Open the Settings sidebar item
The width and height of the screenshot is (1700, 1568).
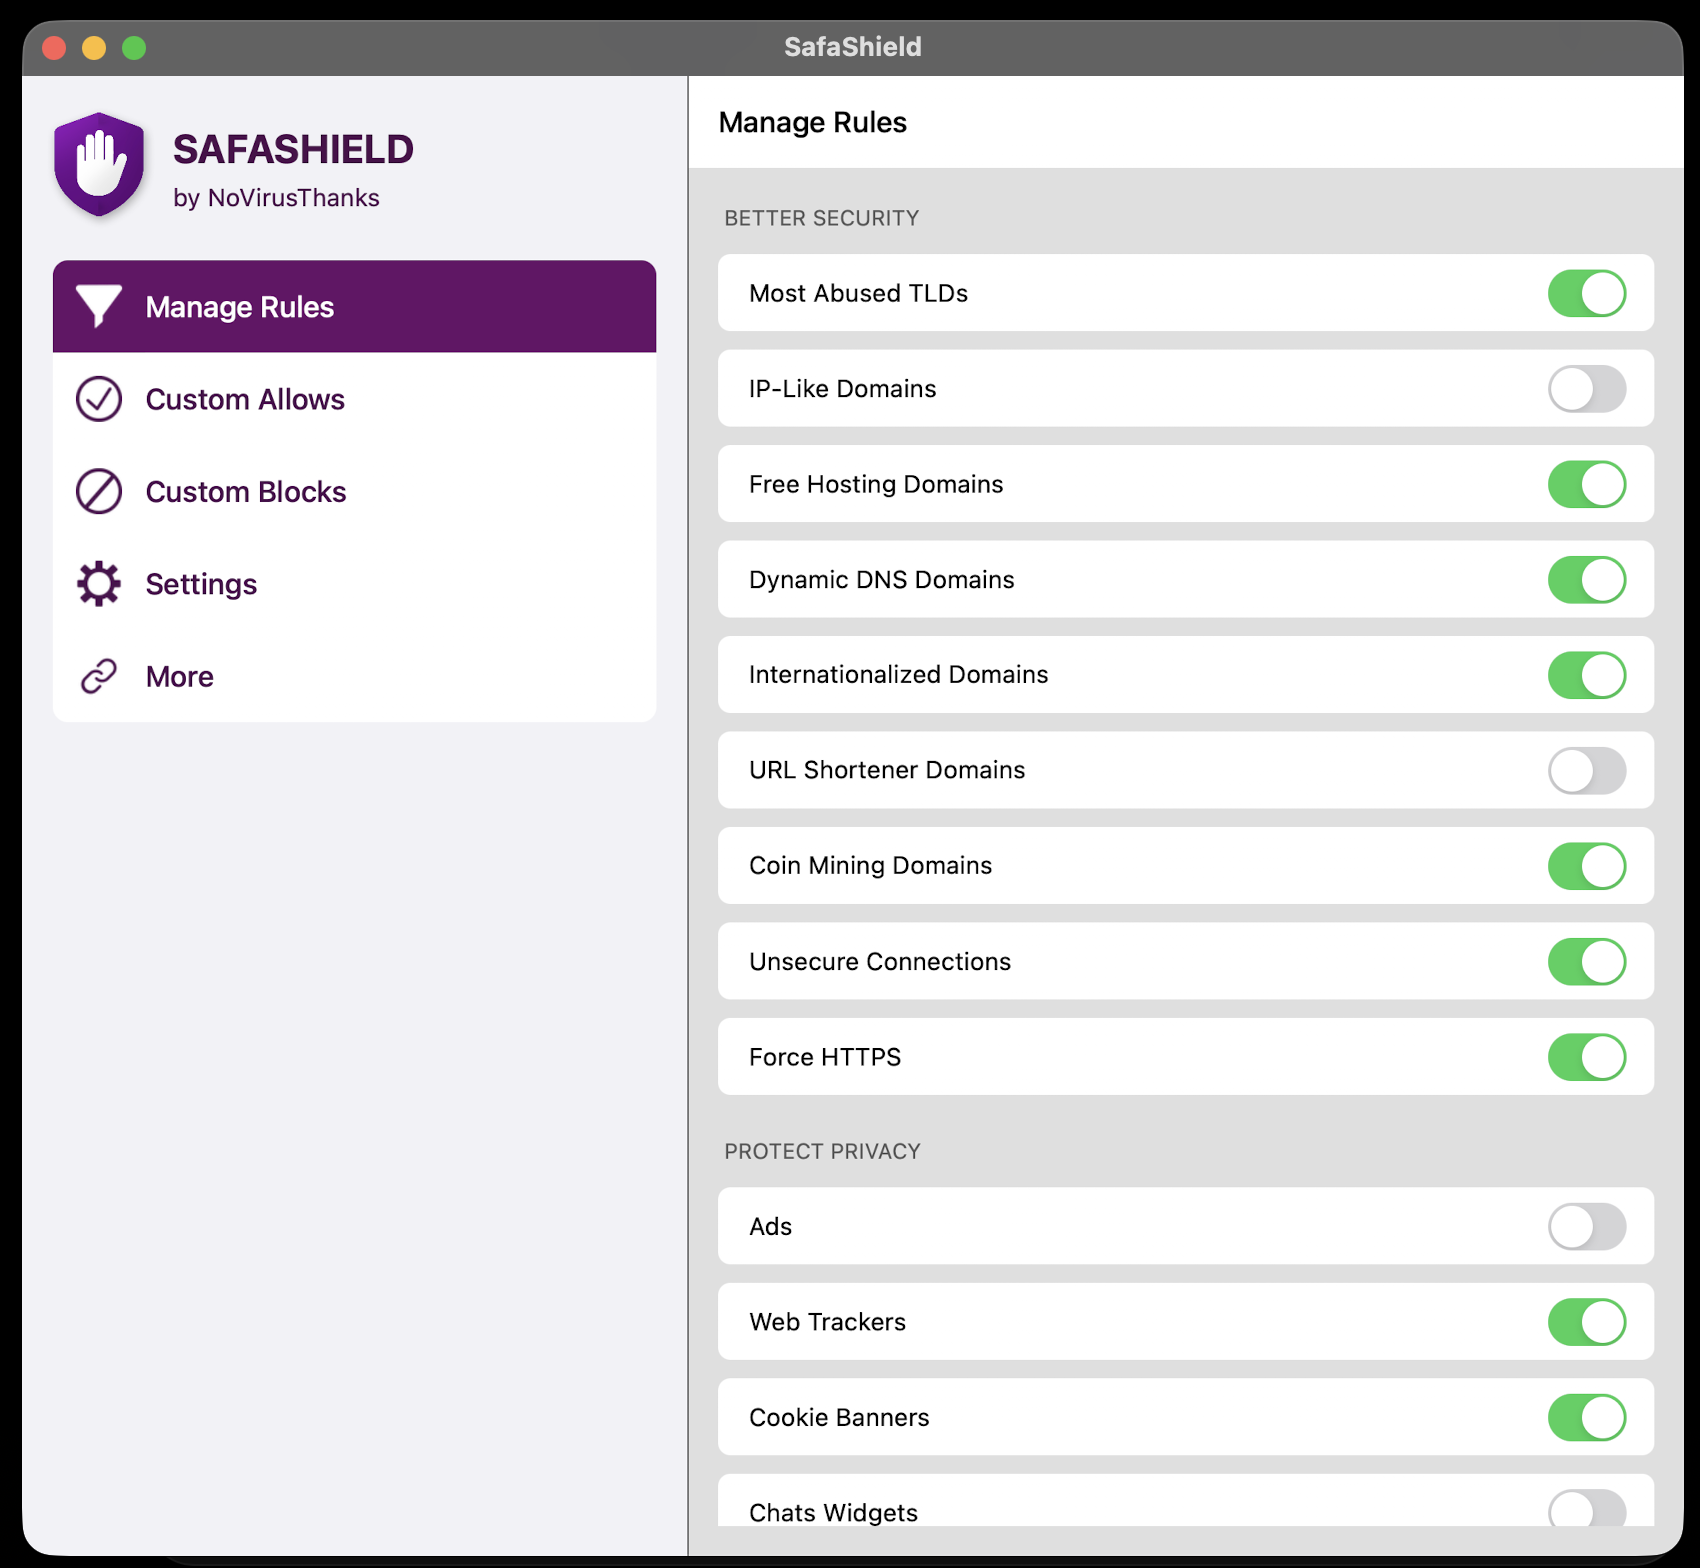click(x=354, y=584)
